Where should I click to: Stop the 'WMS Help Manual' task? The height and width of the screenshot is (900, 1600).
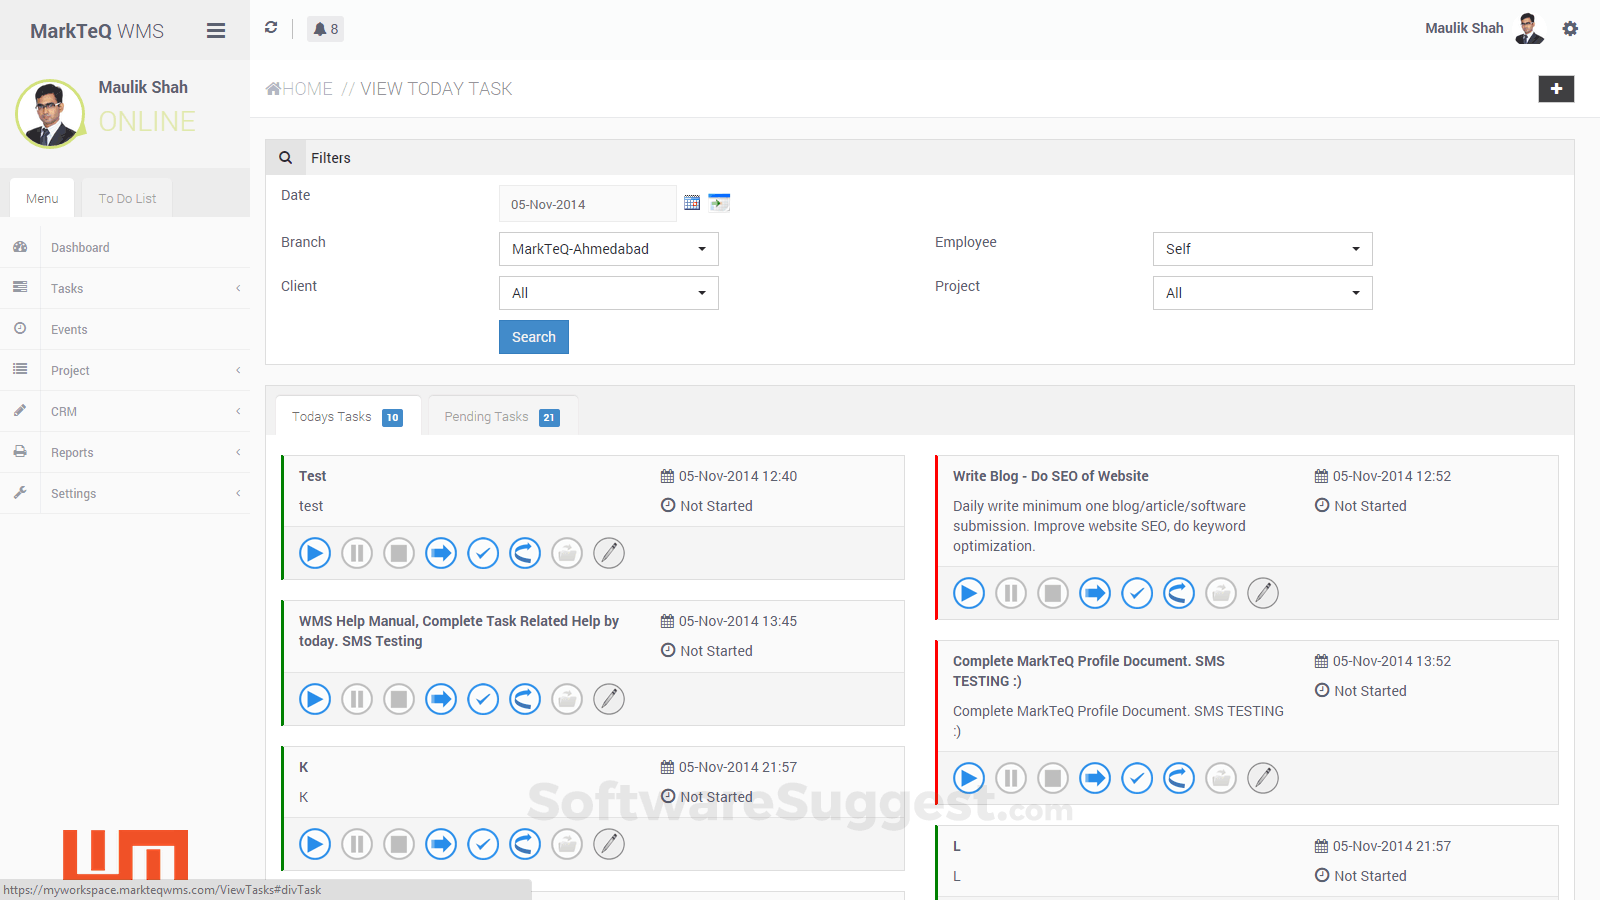pyautogui.click(x=399, y=699)
